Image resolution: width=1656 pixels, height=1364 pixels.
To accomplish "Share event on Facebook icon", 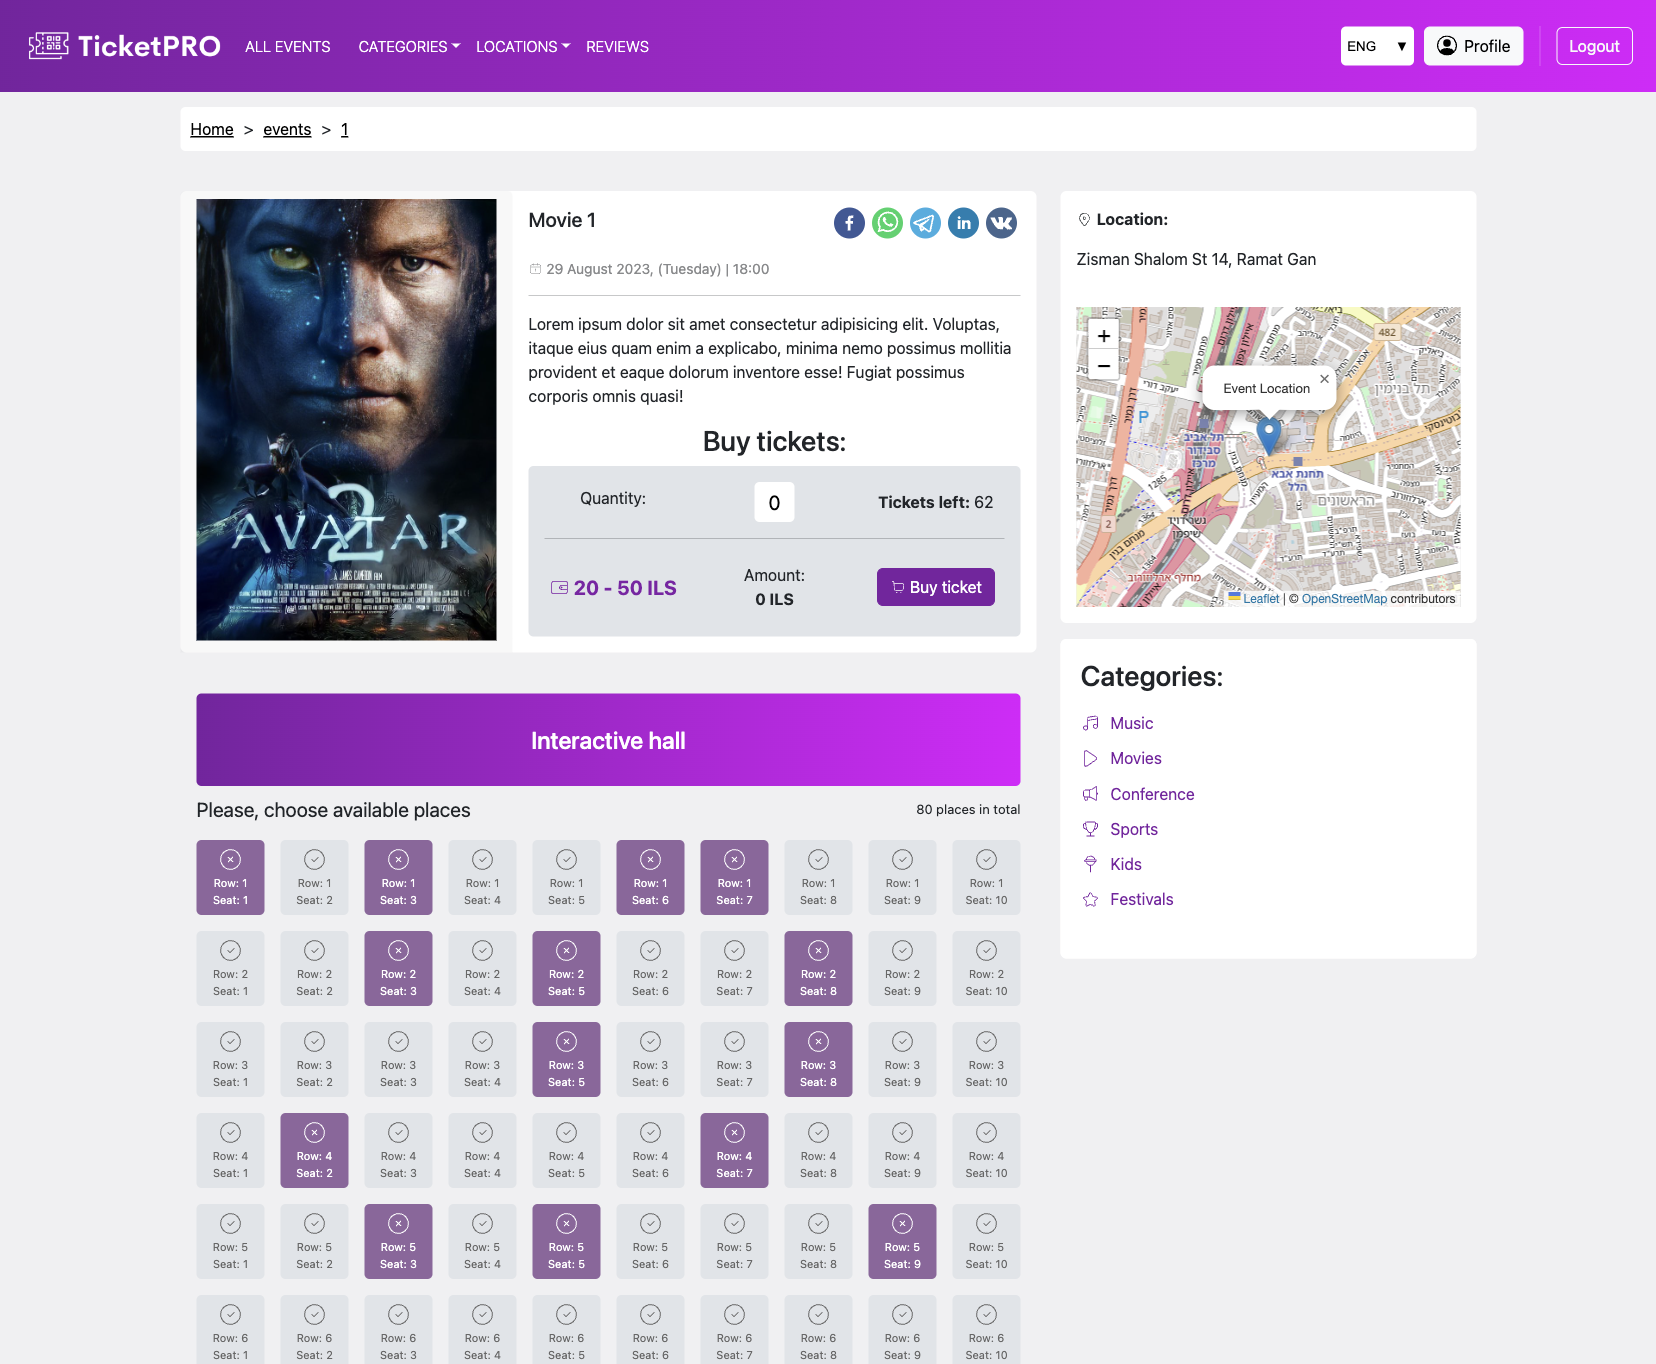I will pyautogui.click(x=849, y=223).
